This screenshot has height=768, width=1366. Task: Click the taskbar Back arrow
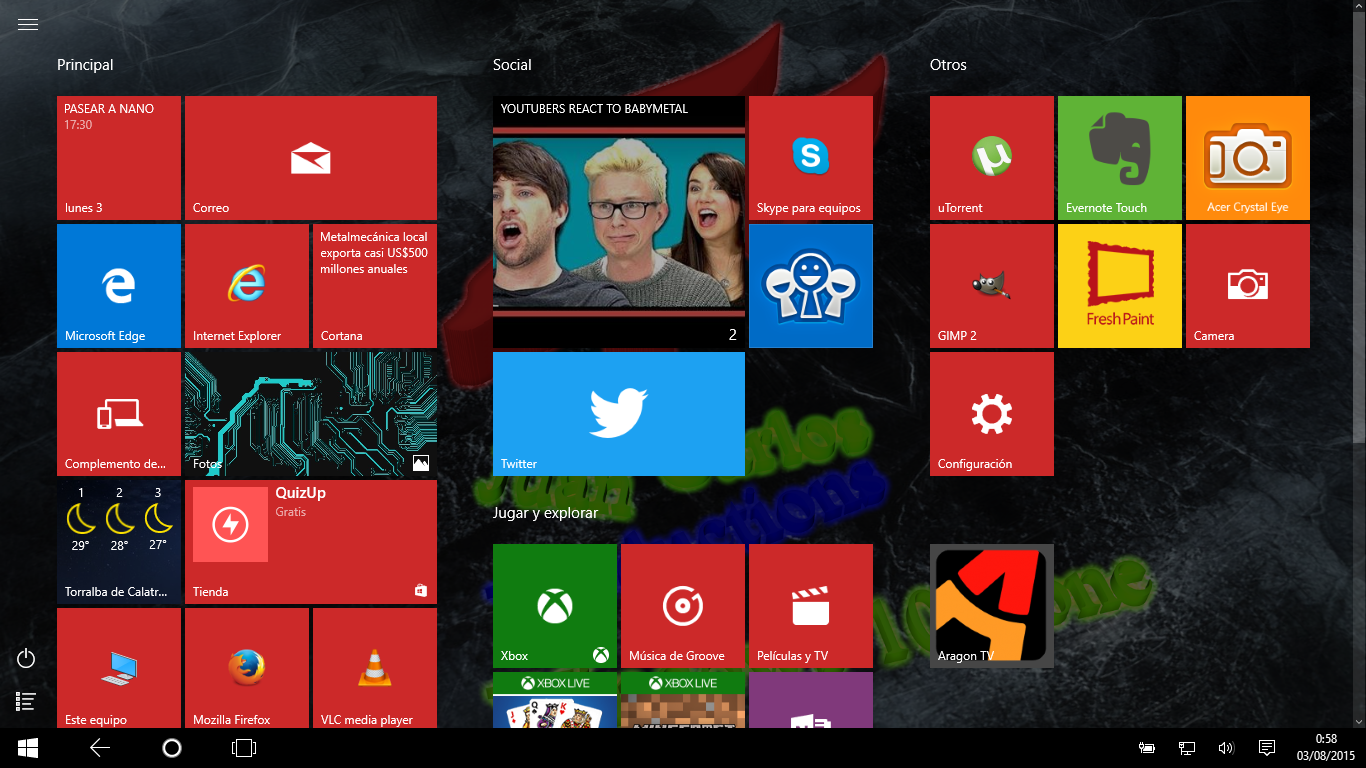(x=100, y=748)
